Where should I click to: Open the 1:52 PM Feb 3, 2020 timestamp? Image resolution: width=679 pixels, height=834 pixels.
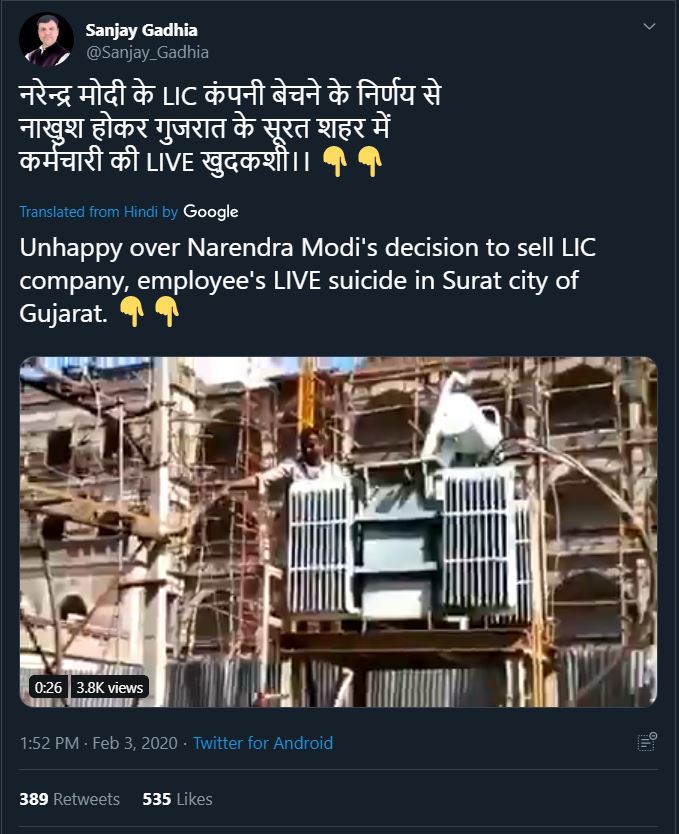(x=99, y=743)
